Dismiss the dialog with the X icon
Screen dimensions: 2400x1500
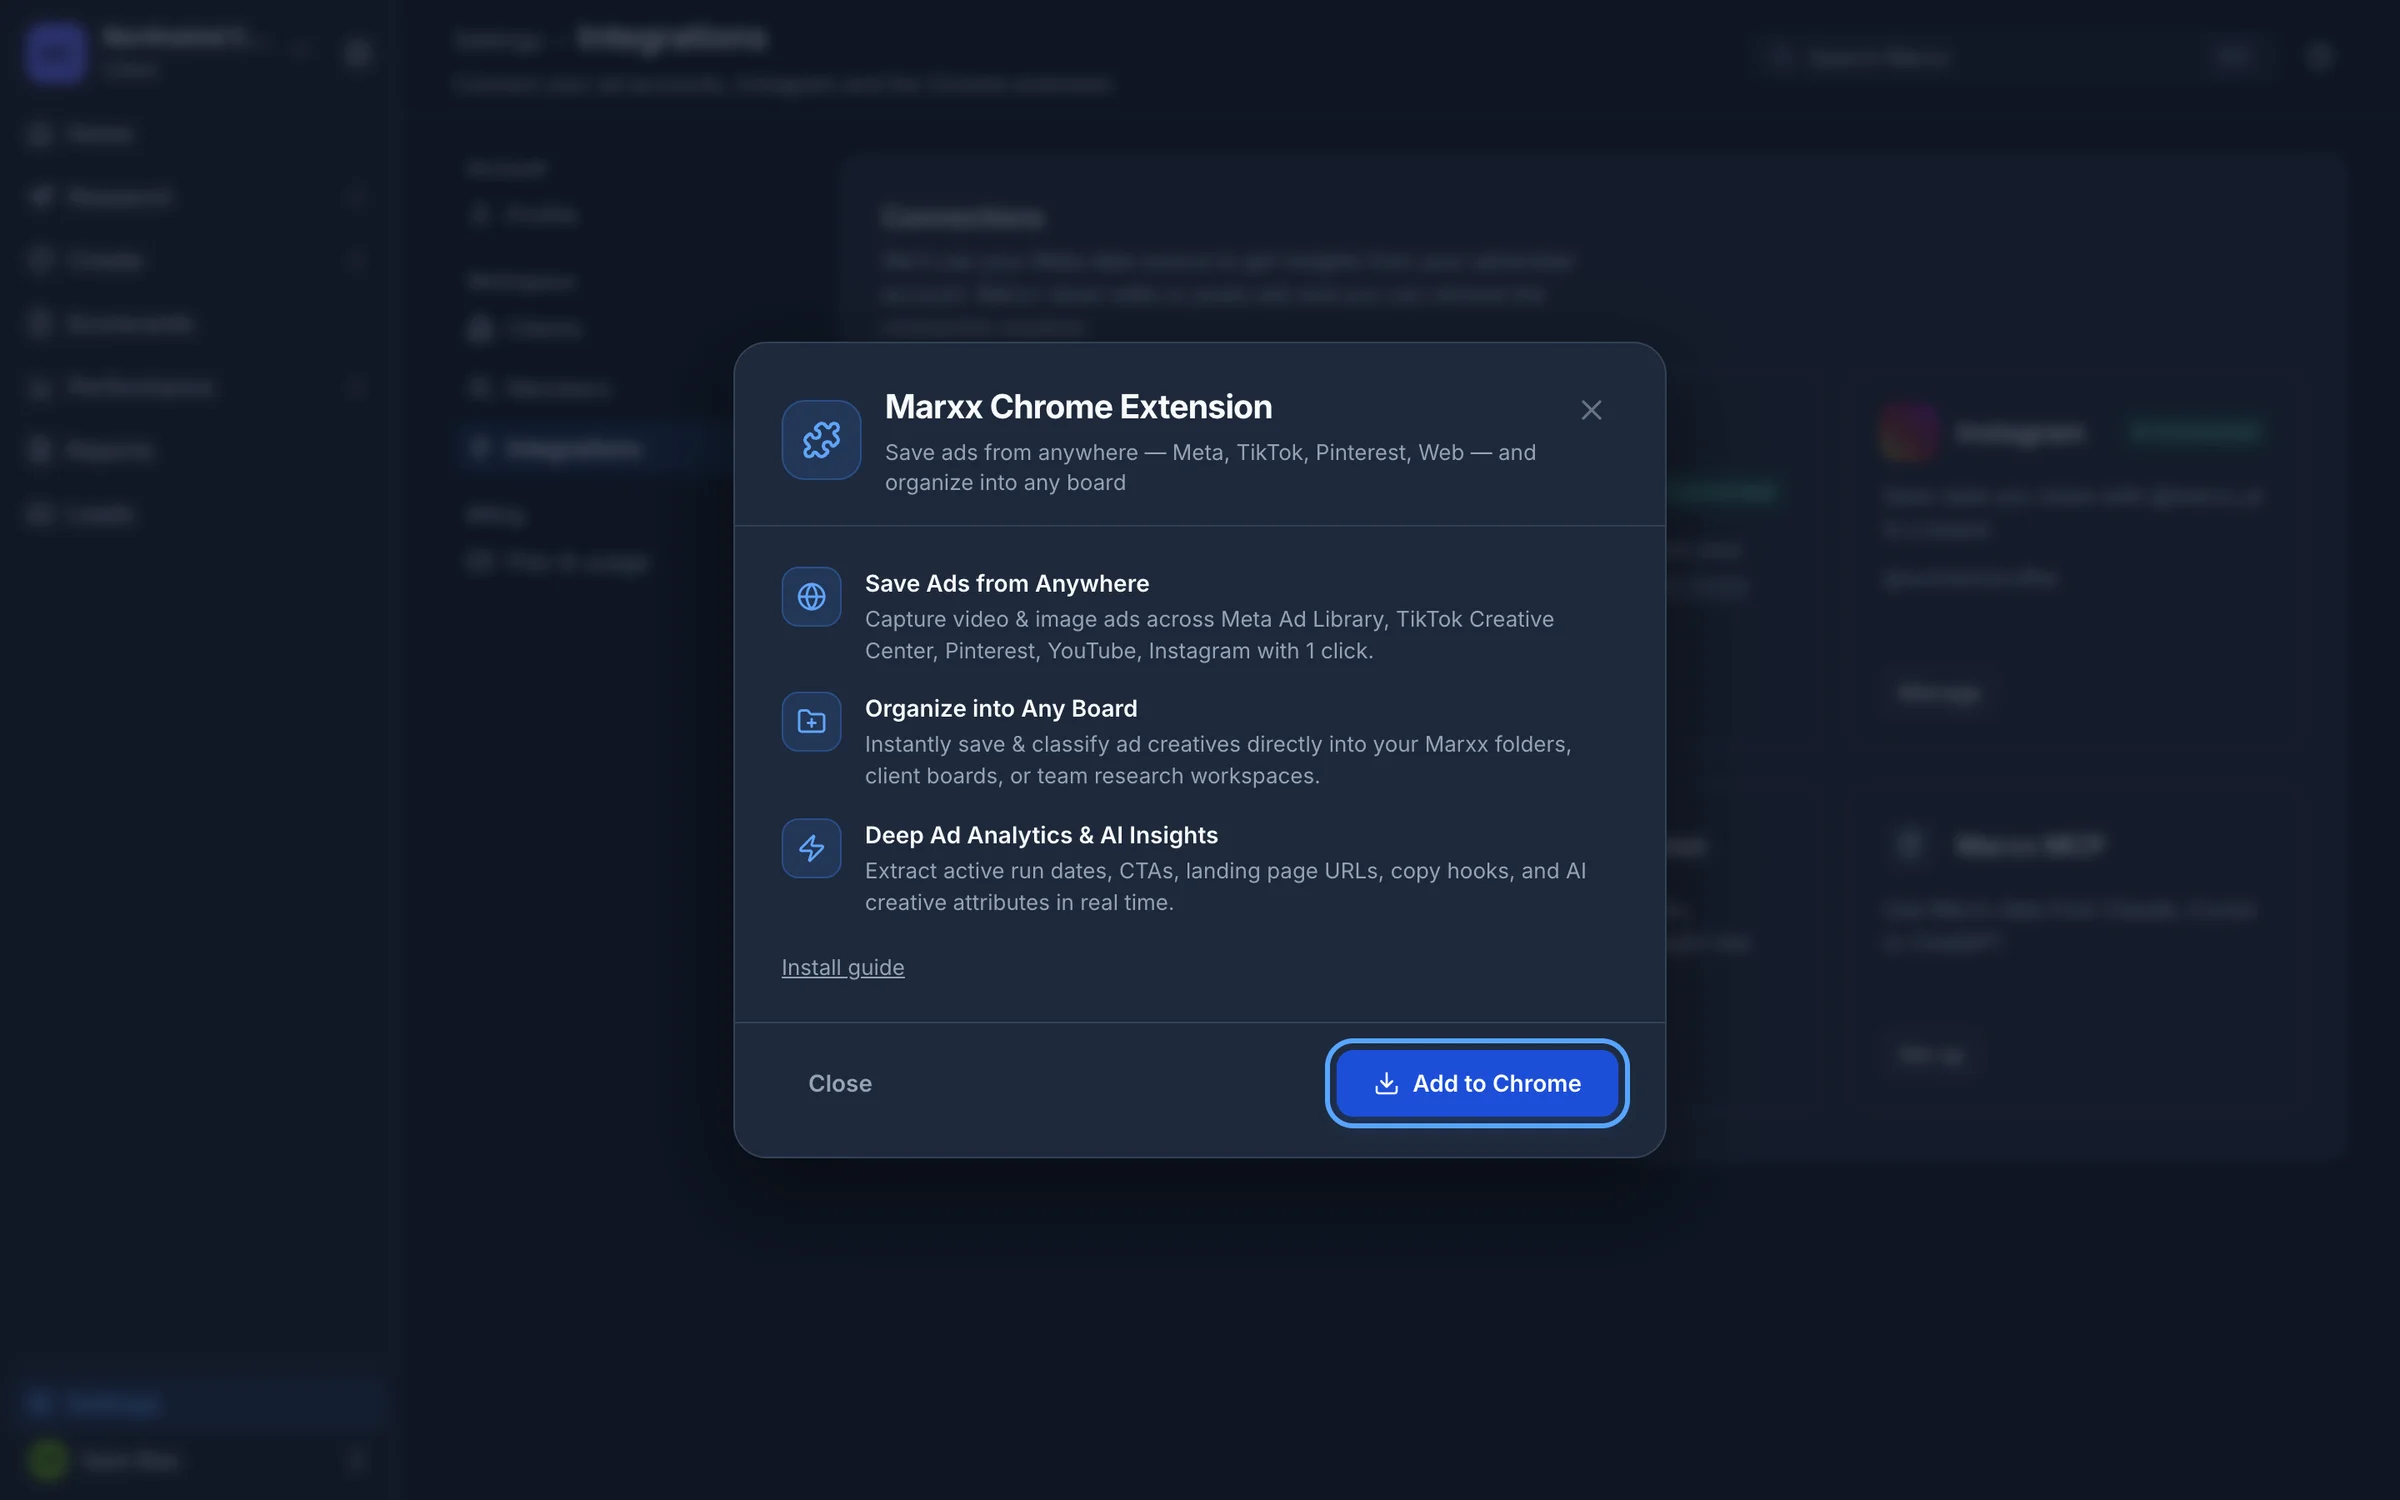[1591, 410]
